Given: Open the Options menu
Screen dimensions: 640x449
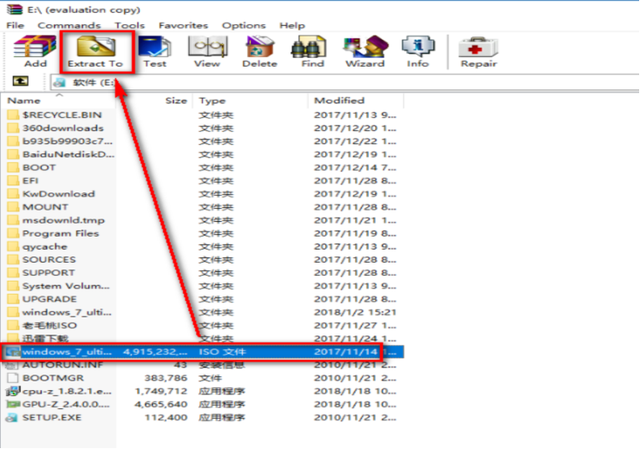Looking at the screenshot, I should pyautogui.click(x=244, y=25).
